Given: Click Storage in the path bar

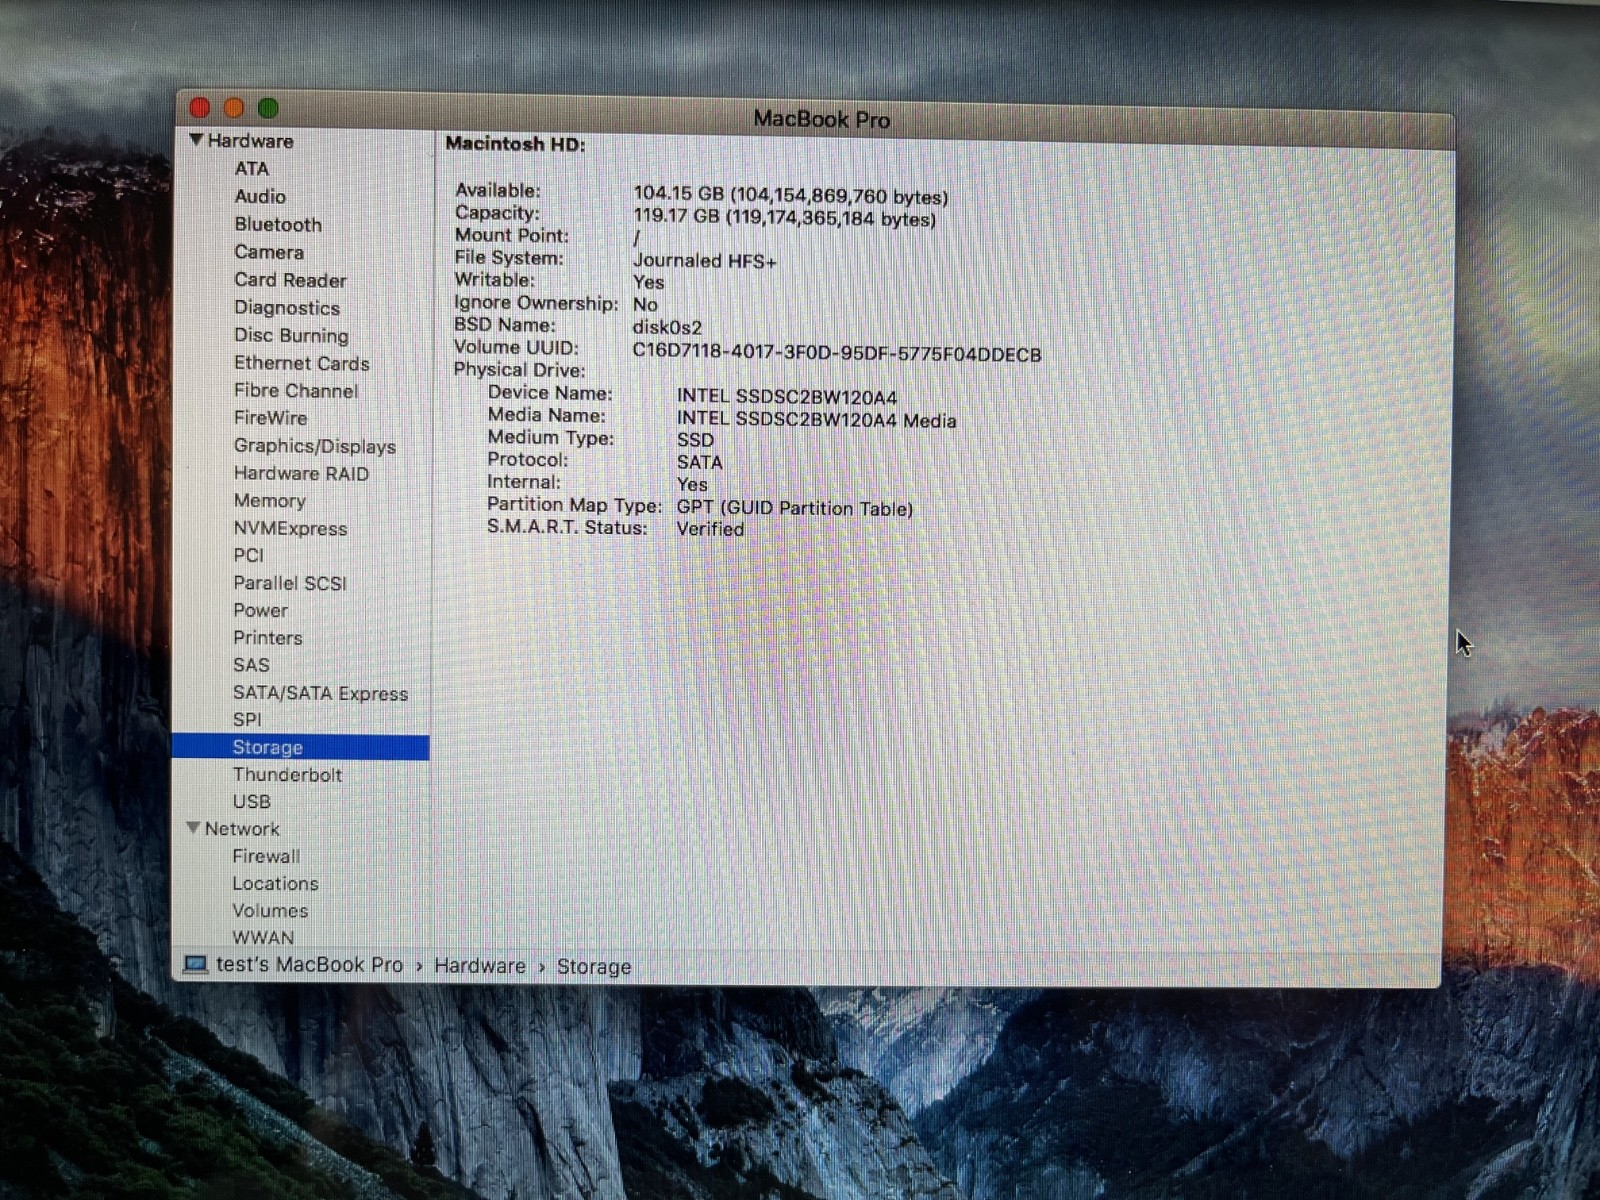Looking at the screenshot, I should 594,967.
